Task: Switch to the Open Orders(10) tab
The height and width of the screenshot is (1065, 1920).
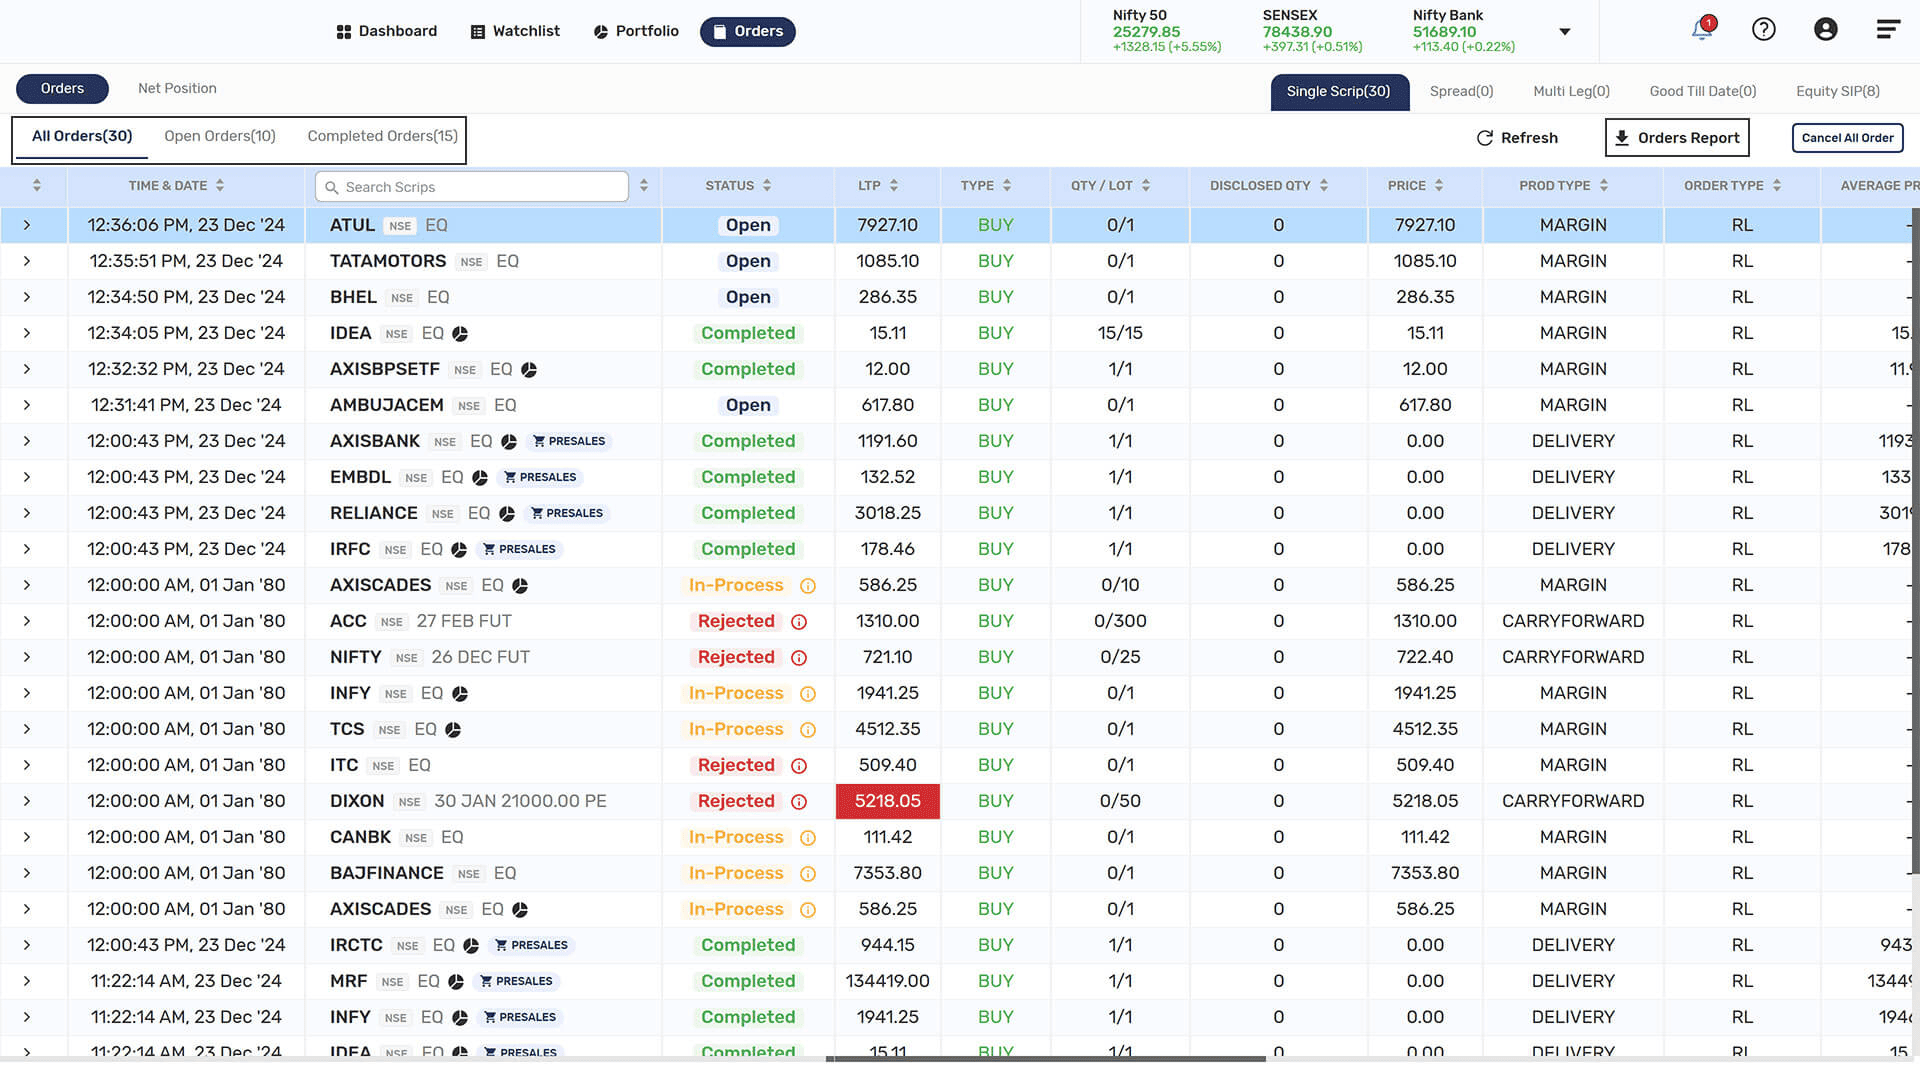Action: 220,136
